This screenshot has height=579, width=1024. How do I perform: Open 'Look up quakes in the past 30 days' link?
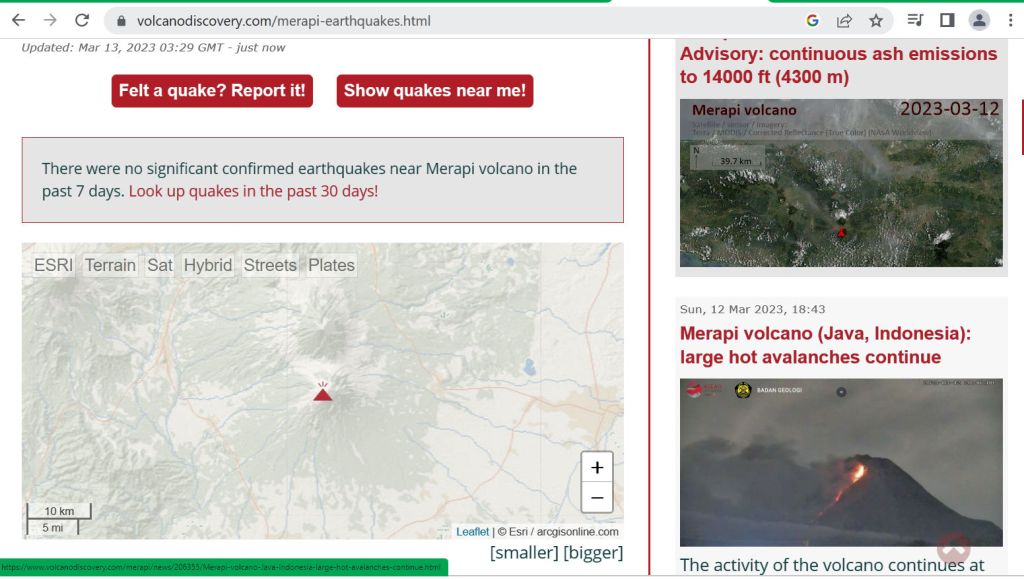click(x=253, y=191)
